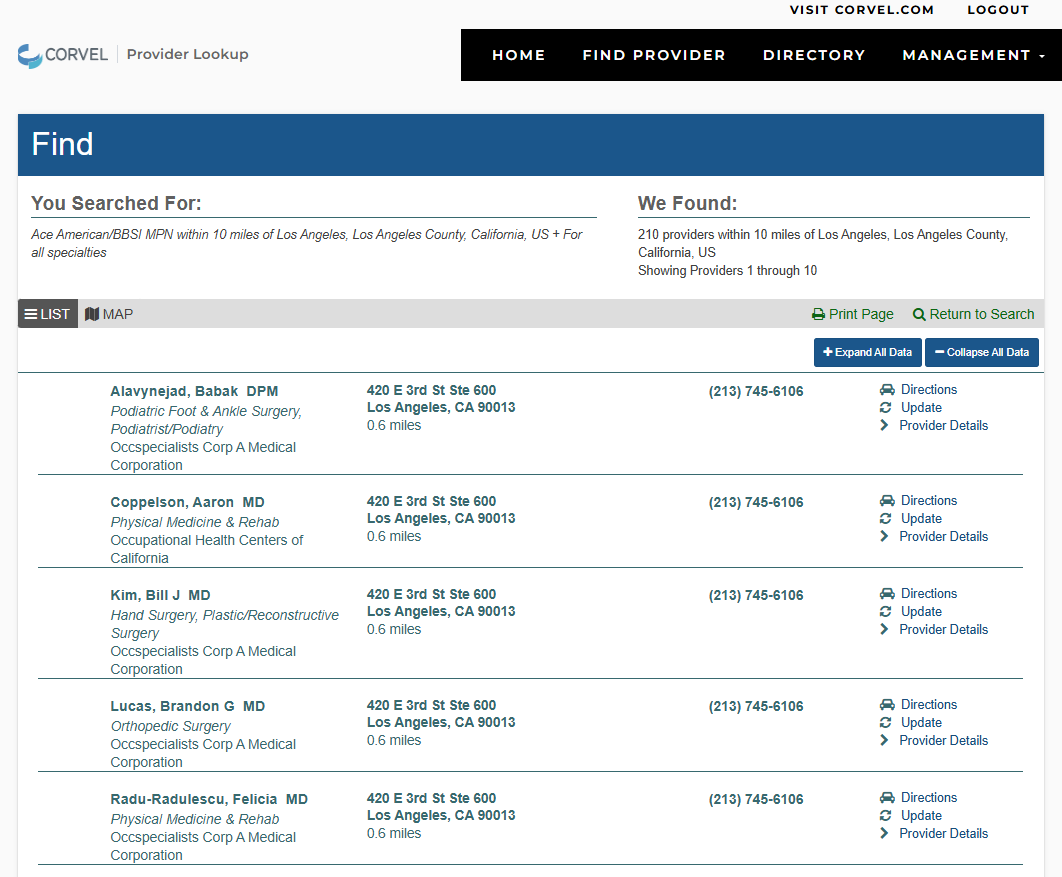1062x877 pixels.
Task: Switch to MAP view
Action: tap(109, 314)
